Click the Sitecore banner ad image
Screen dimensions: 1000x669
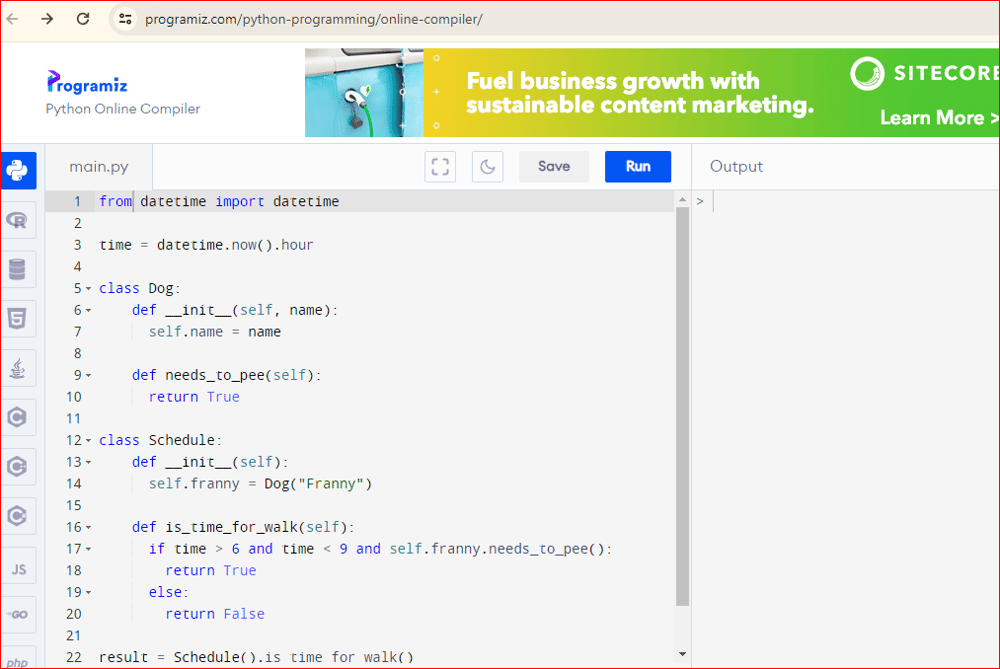pyautogui.click(x=652, y=92)
